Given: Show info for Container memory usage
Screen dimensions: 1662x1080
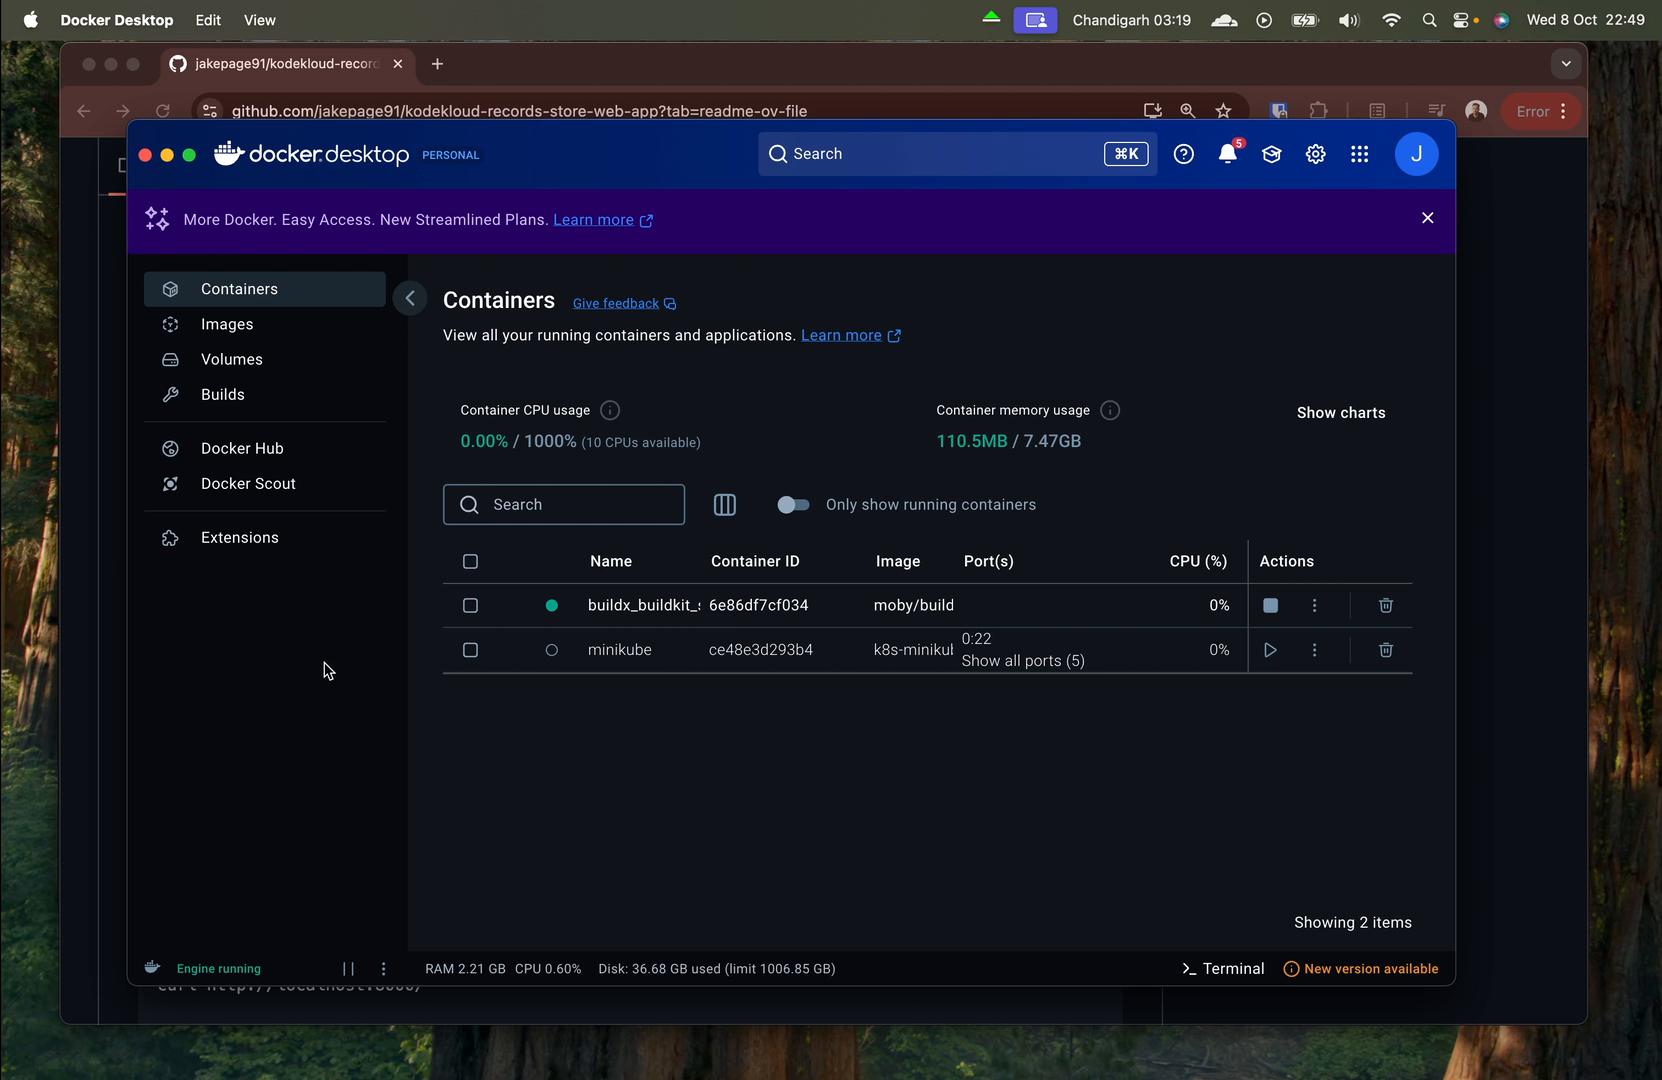Looking at the screenshot, I should pyautogui.click(x=1110, y=410).
